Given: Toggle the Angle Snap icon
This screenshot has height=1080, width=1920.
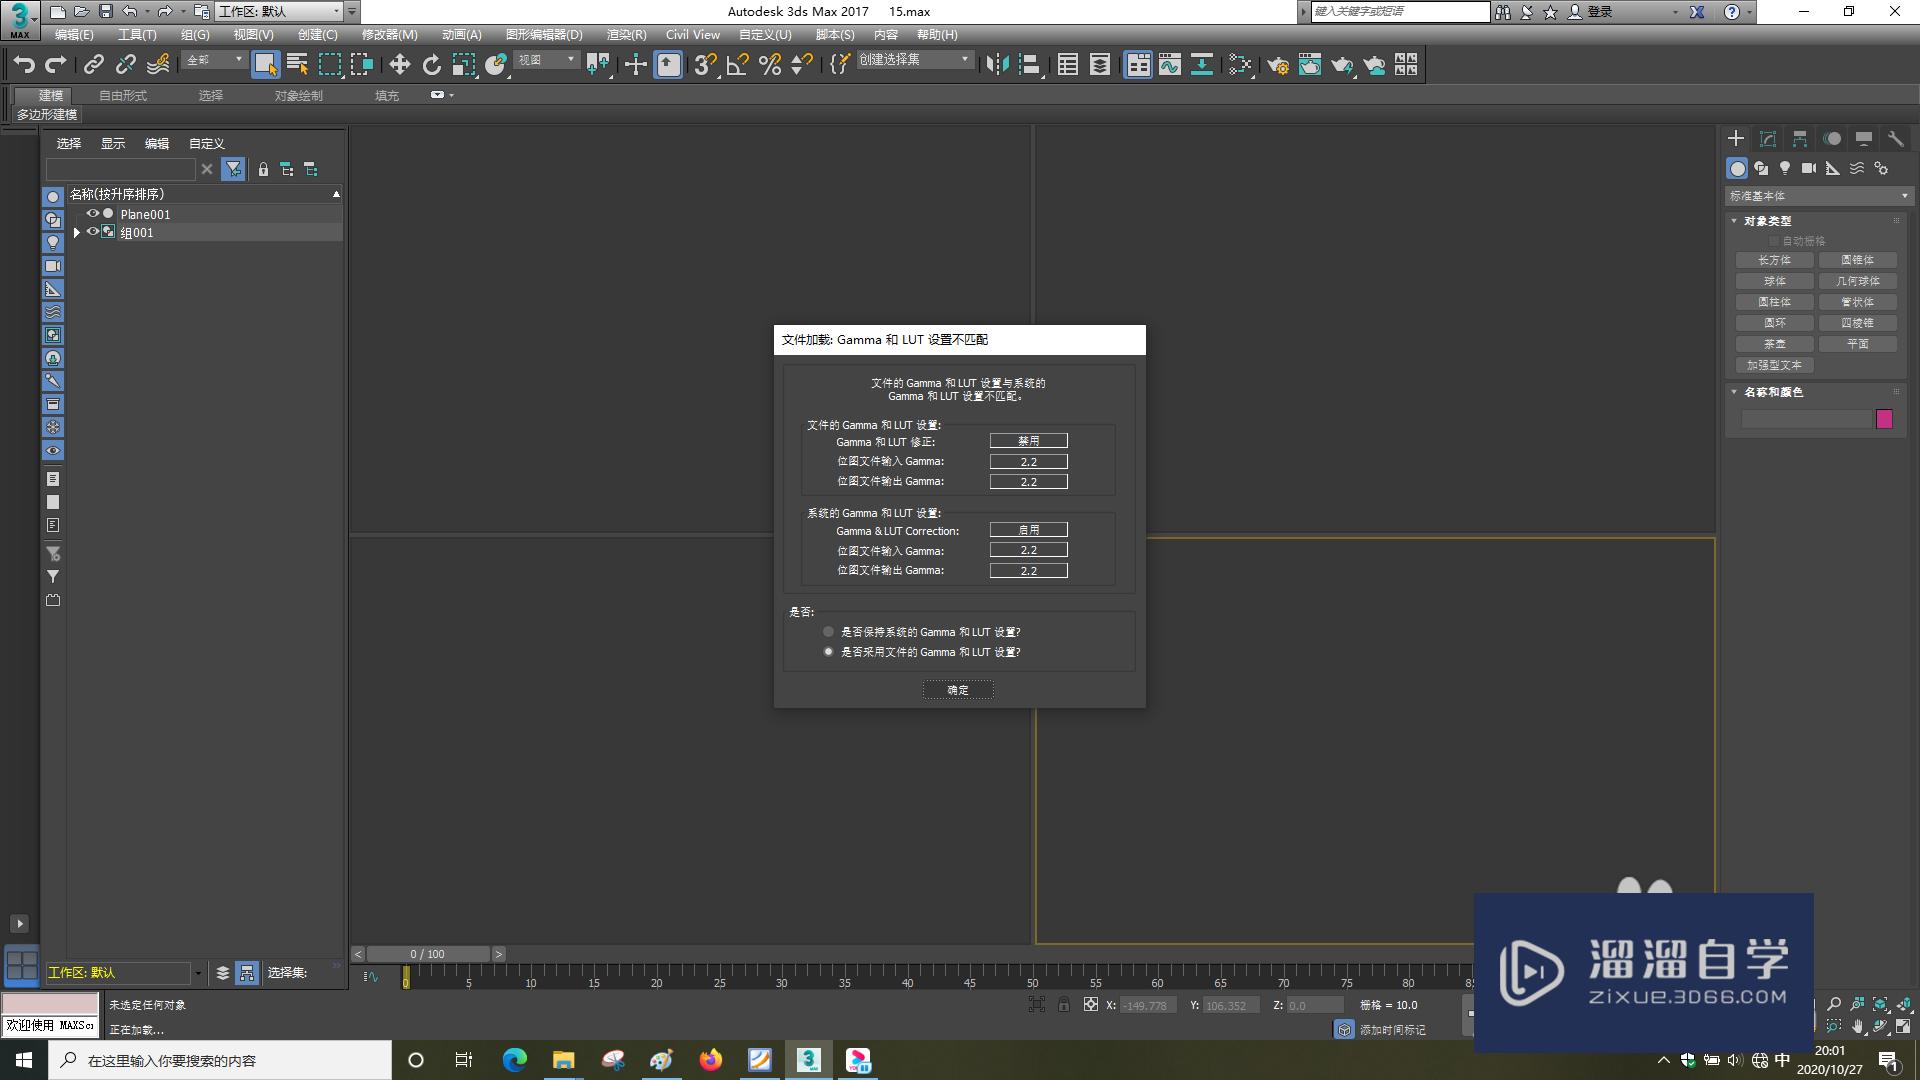Looking at the screenshot, I should coord(738,65).
